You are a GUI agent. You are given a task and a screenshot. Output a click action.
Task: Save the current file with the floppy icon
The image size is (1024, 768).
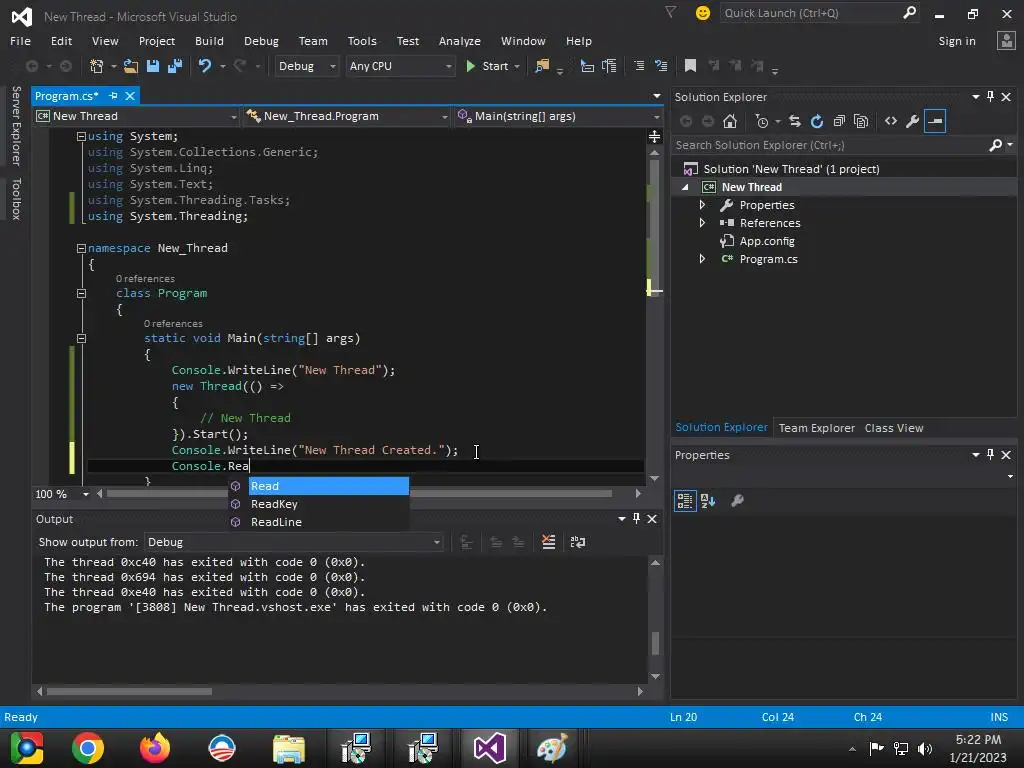[153, 66]
